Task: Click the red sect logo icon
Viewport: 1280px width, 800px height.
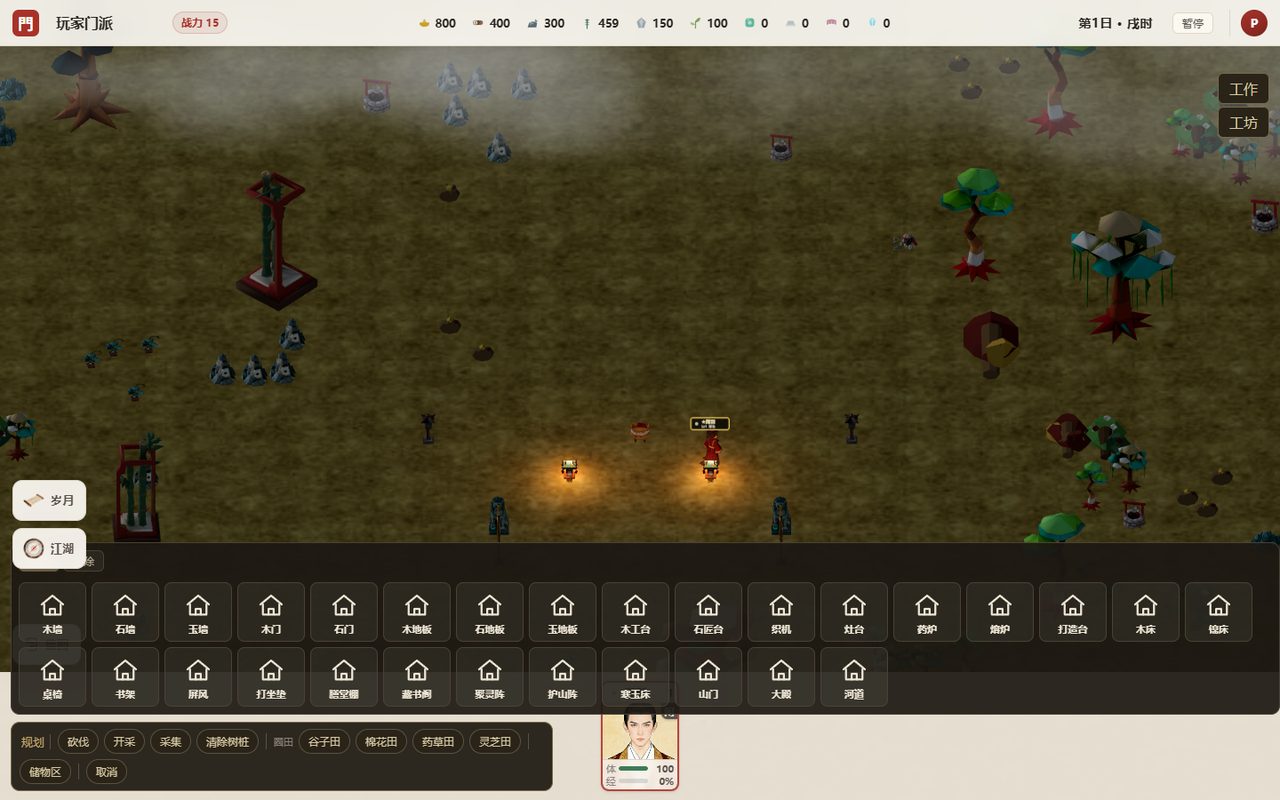Action: click(x=26, y=22)
